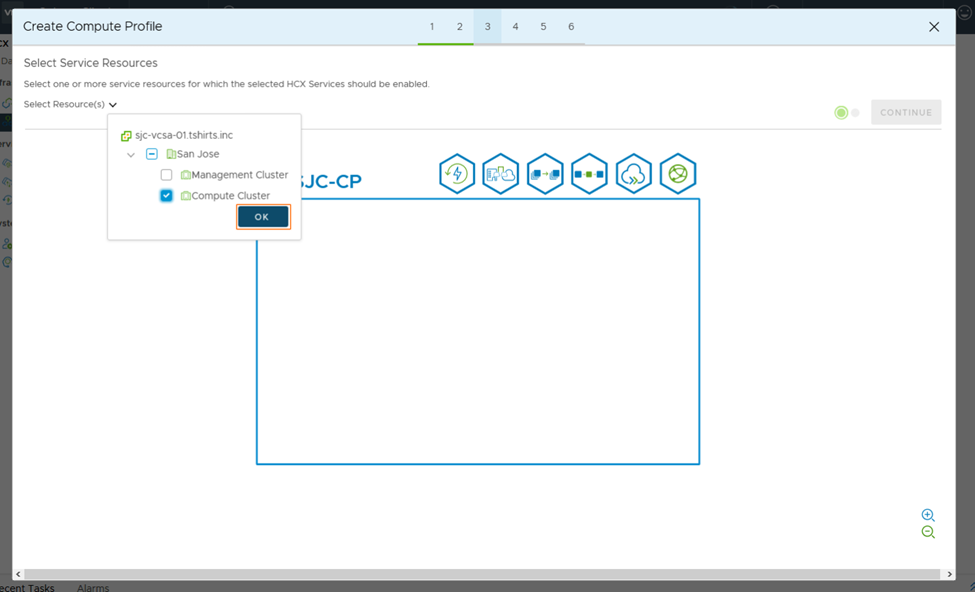The height and width of the screenshot is (592, 975).
Task: Zoom in on the diagram canvas
Action: click(x=928, y=515)
